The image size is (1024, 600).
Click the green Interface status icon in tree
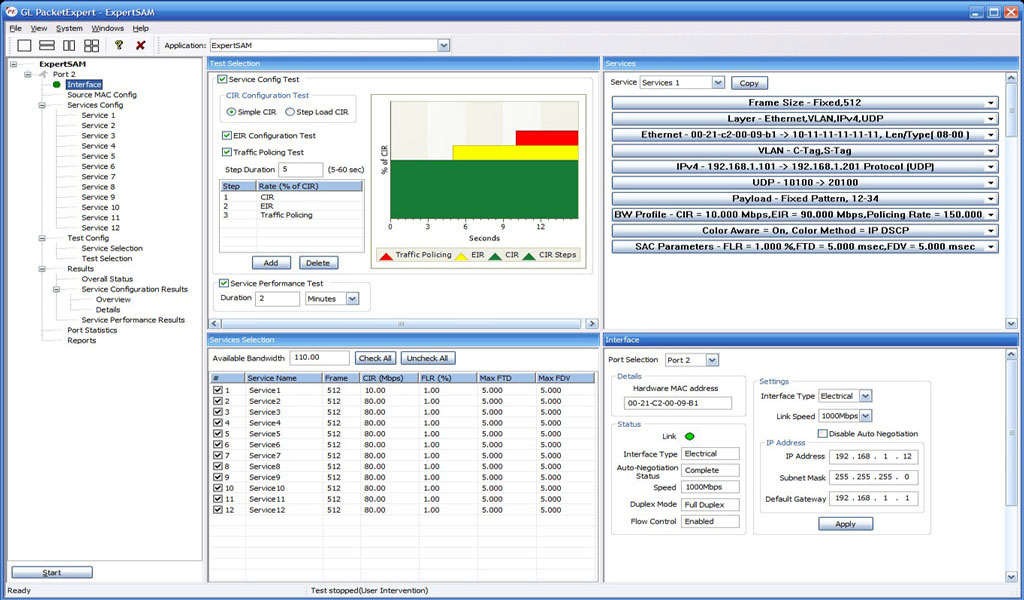[x=57, y=84]
